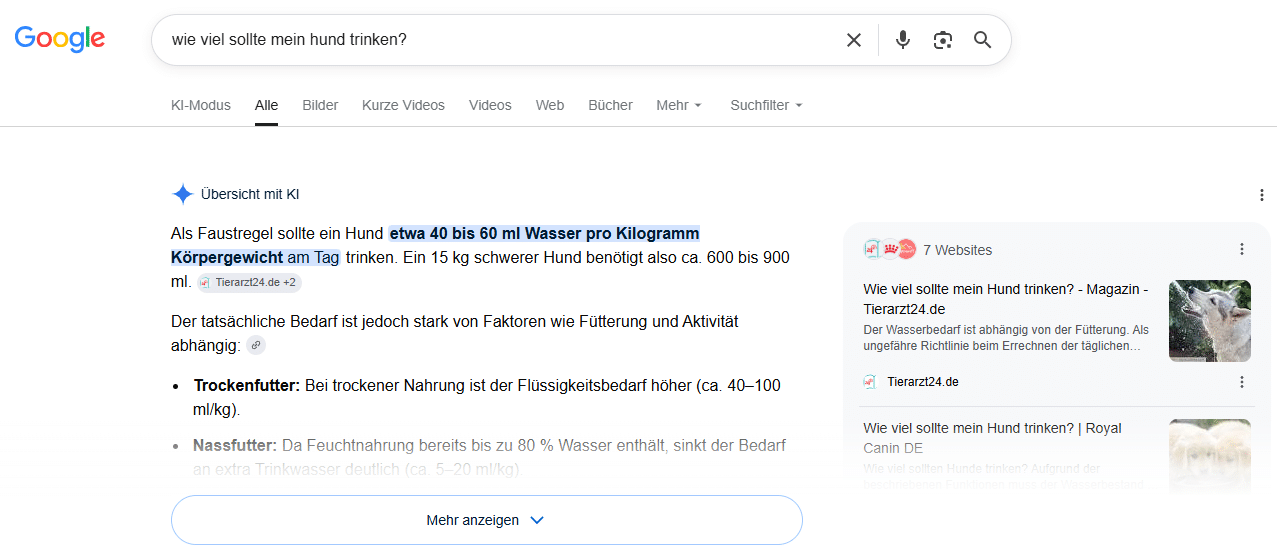Open the Suchfilter dropdown
The height and width of the screenshot is (554, 1277).
(x=767, y=105)
